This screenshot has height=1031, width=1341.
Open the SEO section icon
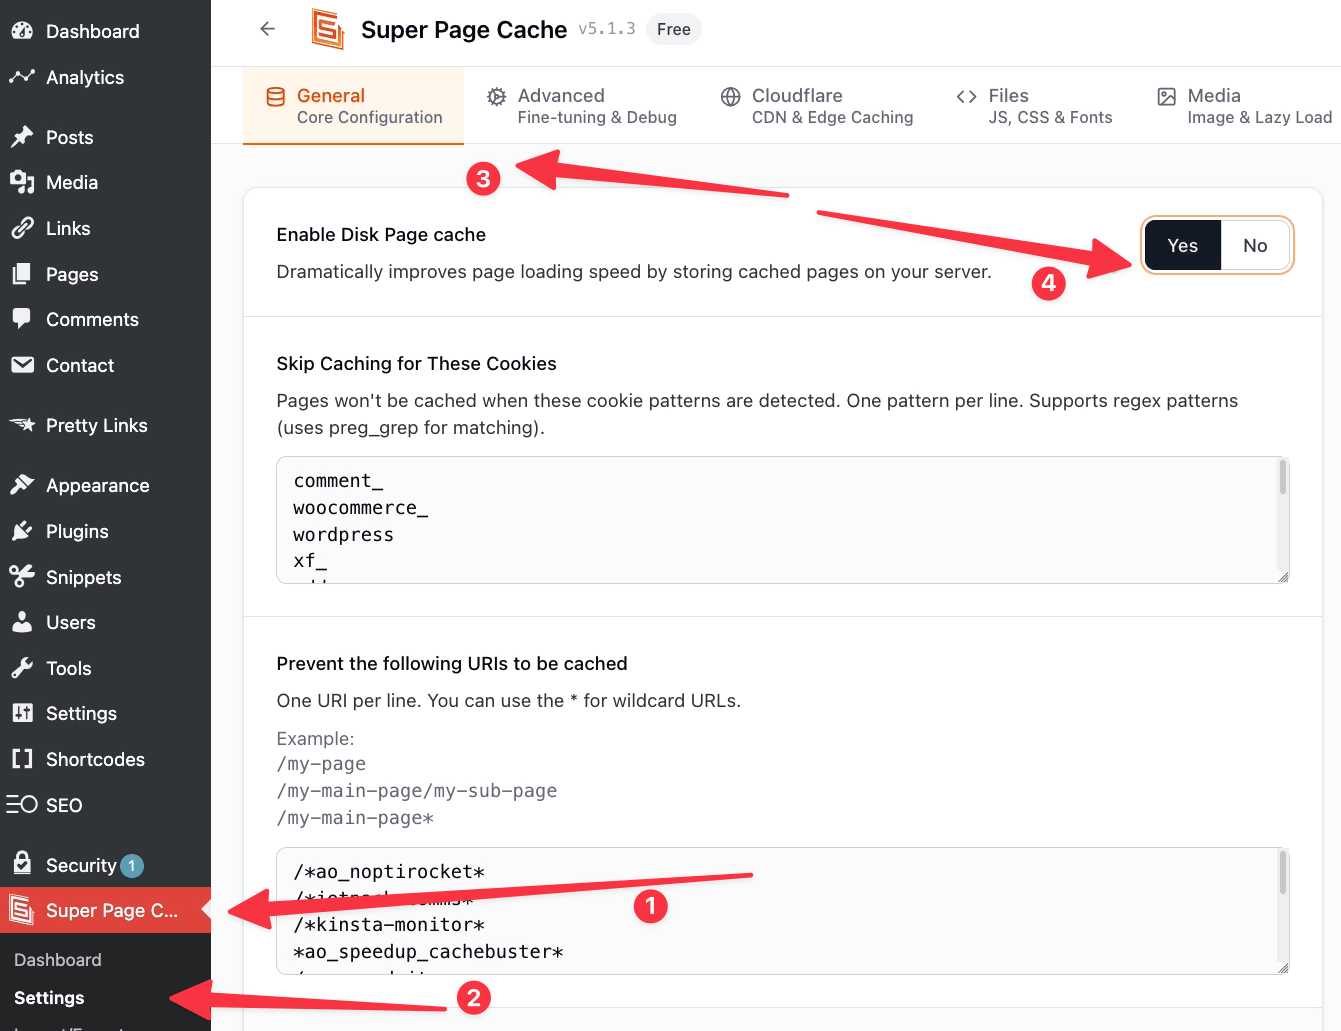coord(24,805)
